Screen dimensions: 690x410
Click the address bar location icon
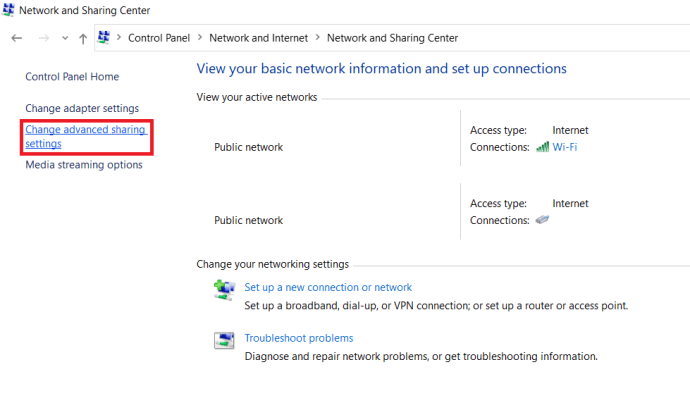(x=103, y=38)
